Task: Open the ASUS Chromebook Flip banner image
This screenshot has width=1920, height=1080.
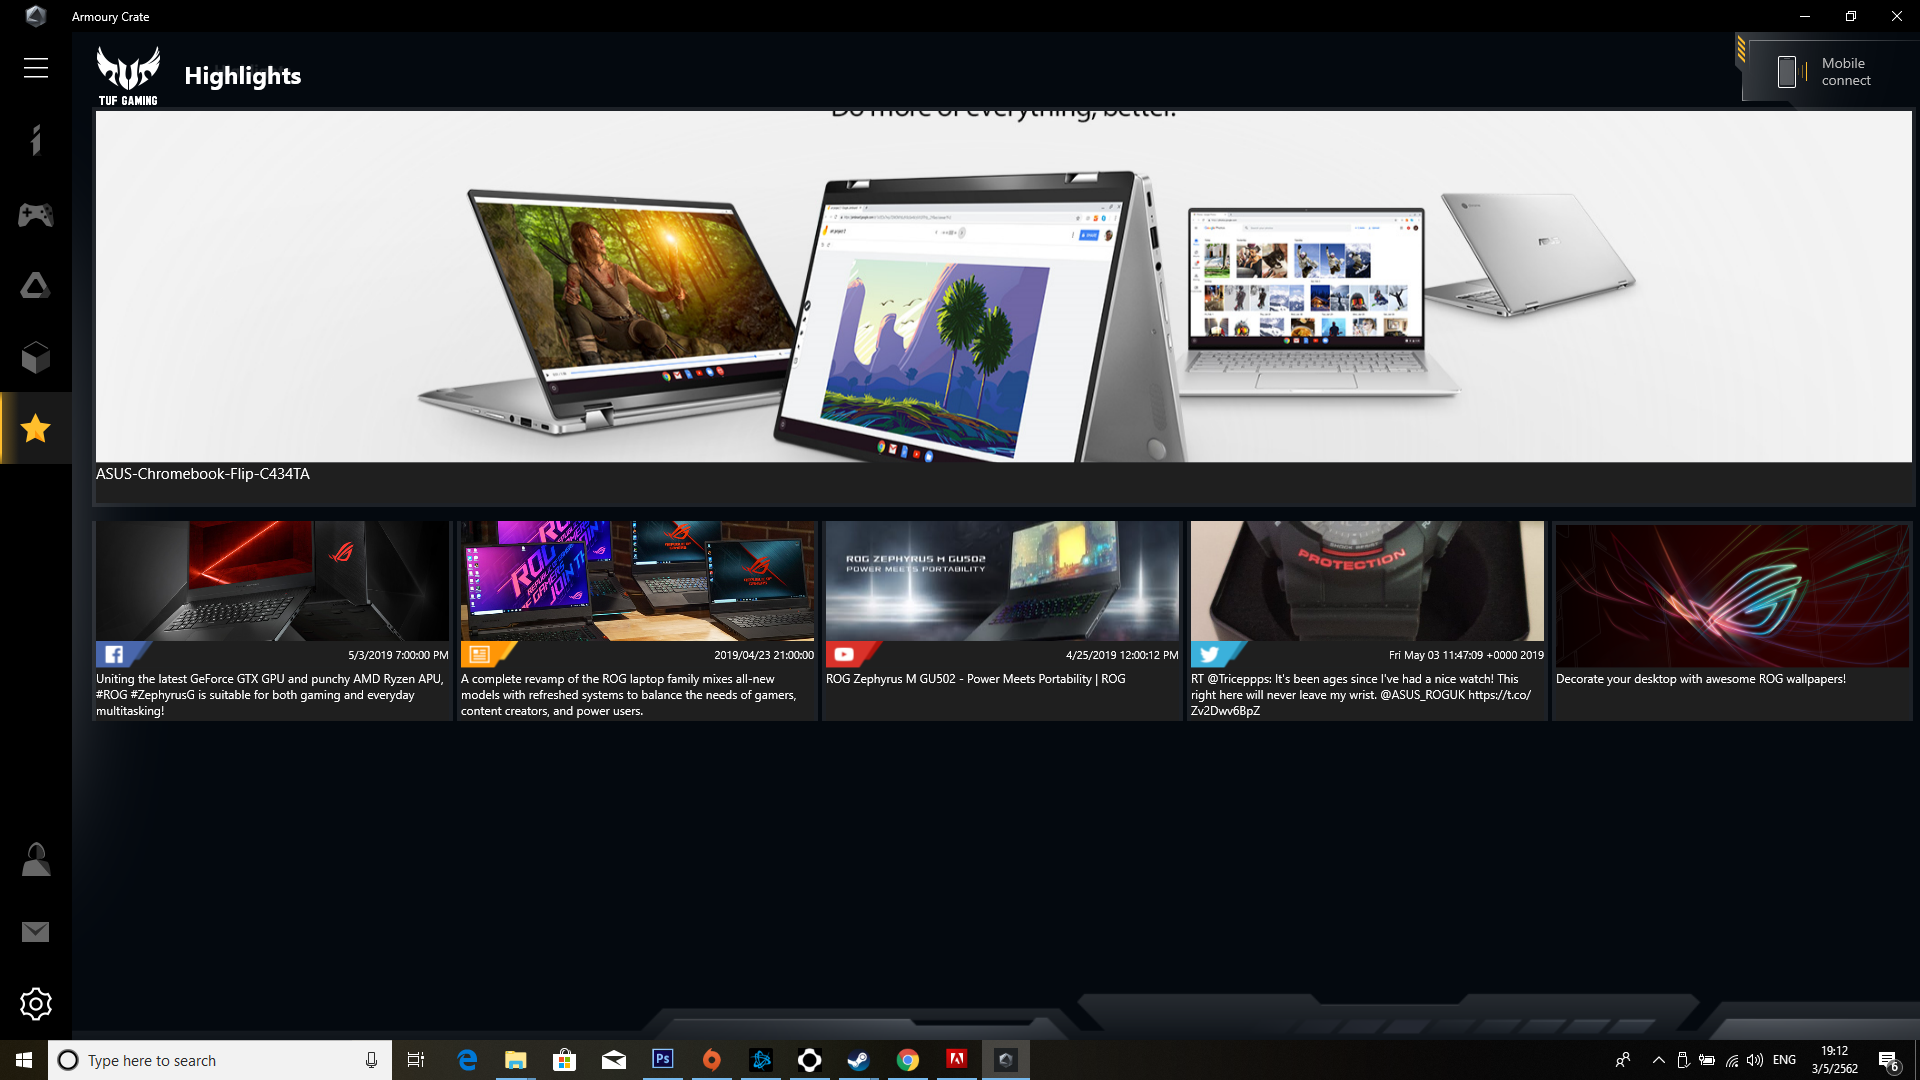Action: tap(1003, 286)
